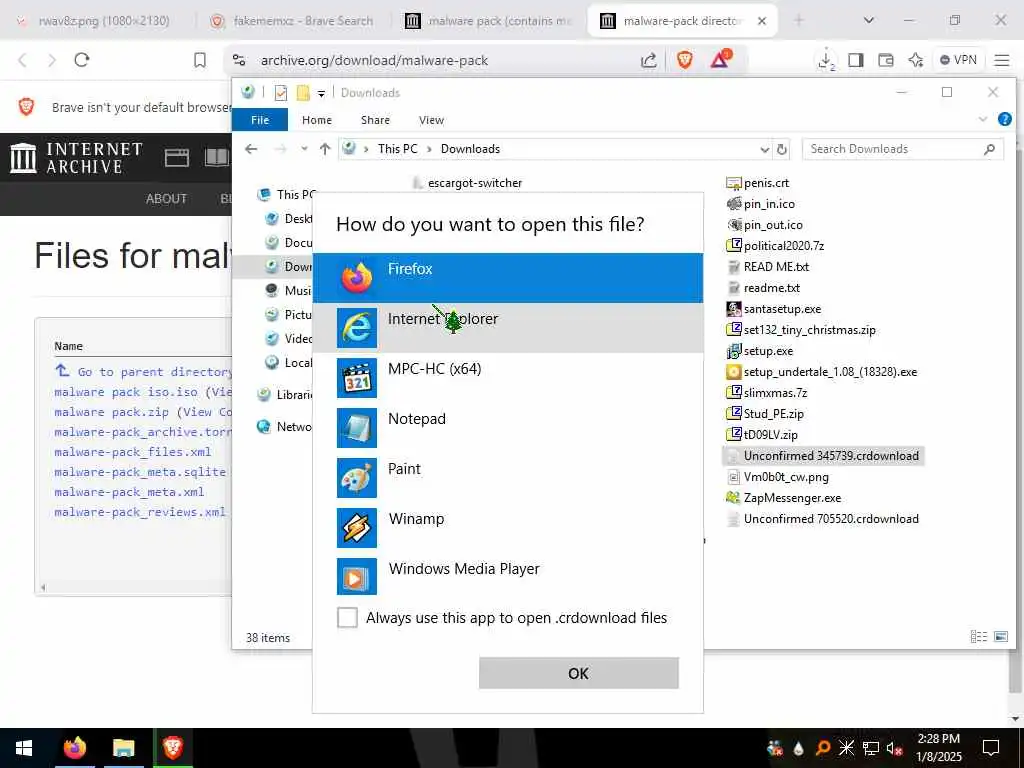Expand the address bar history dropdown
Screen dimensions: 1024x768
point(765,150)
